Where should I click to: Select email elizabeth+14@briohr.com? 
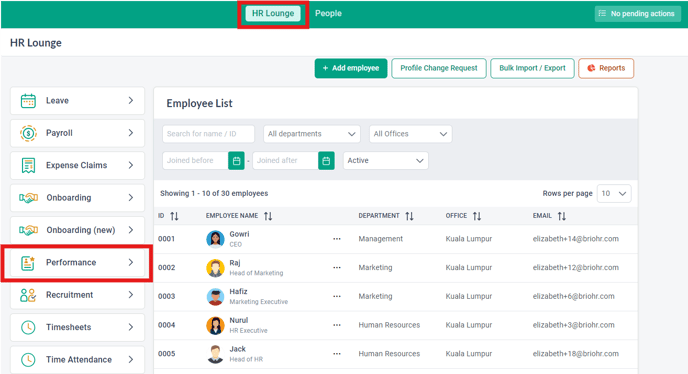pos(576,239)
